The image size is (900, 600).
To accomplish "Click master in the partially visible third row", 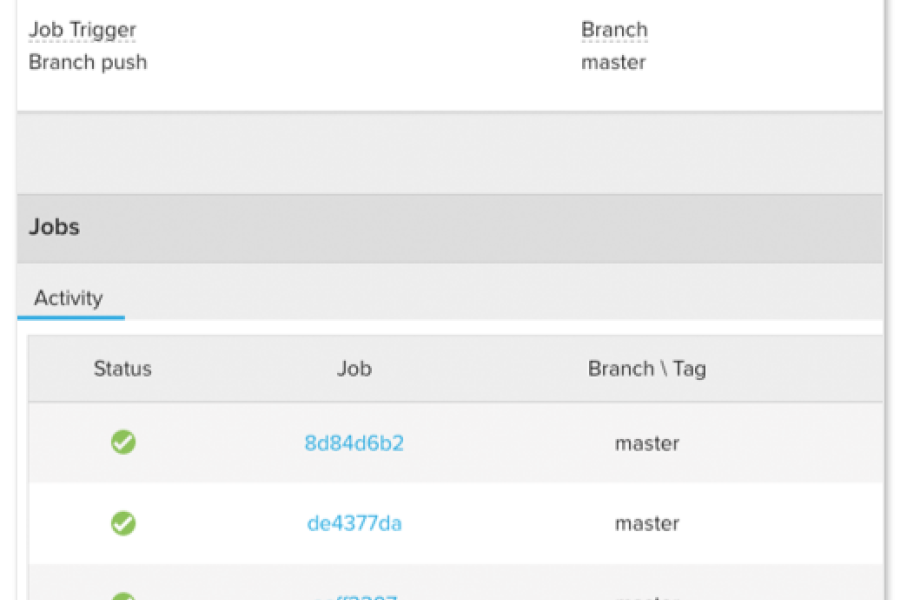I will 647,596.
